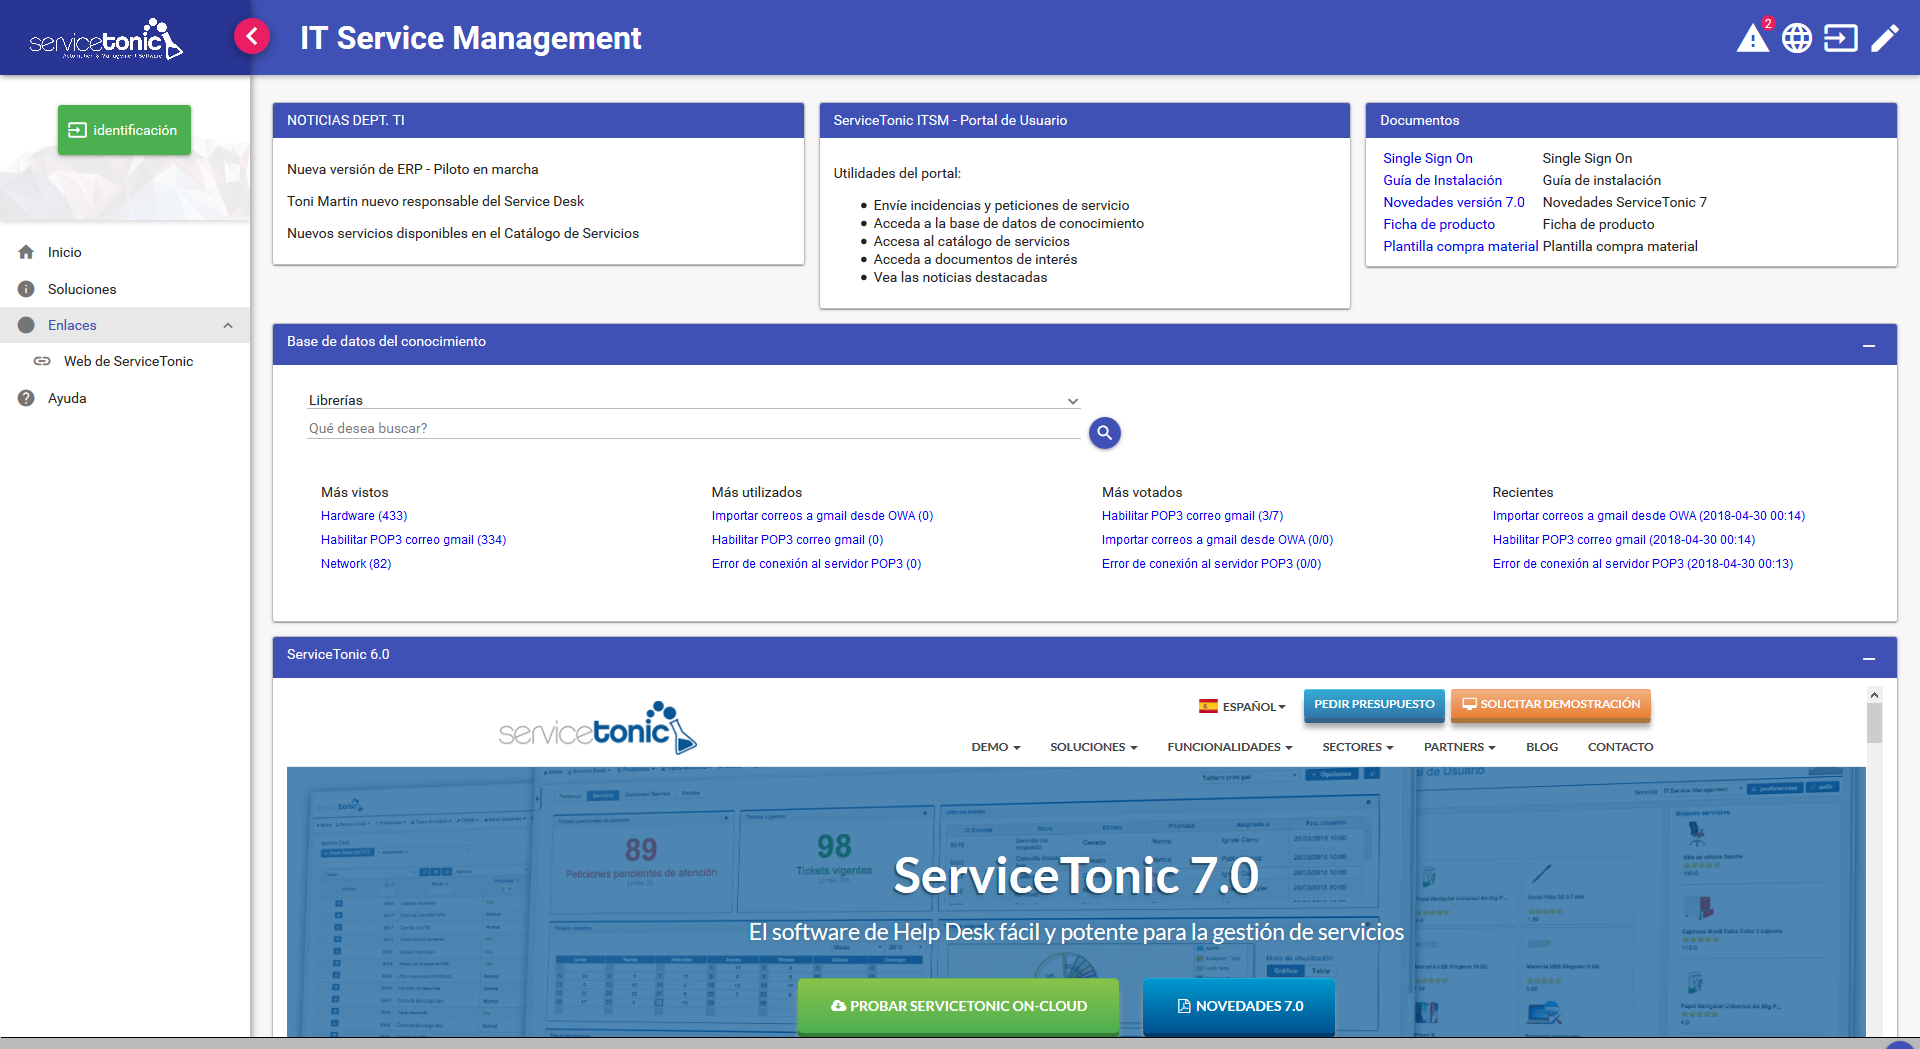Click the ServiceTonic logo in top-left
This screenshot has width=1920, height=1049.
click(x=105, y=40)
